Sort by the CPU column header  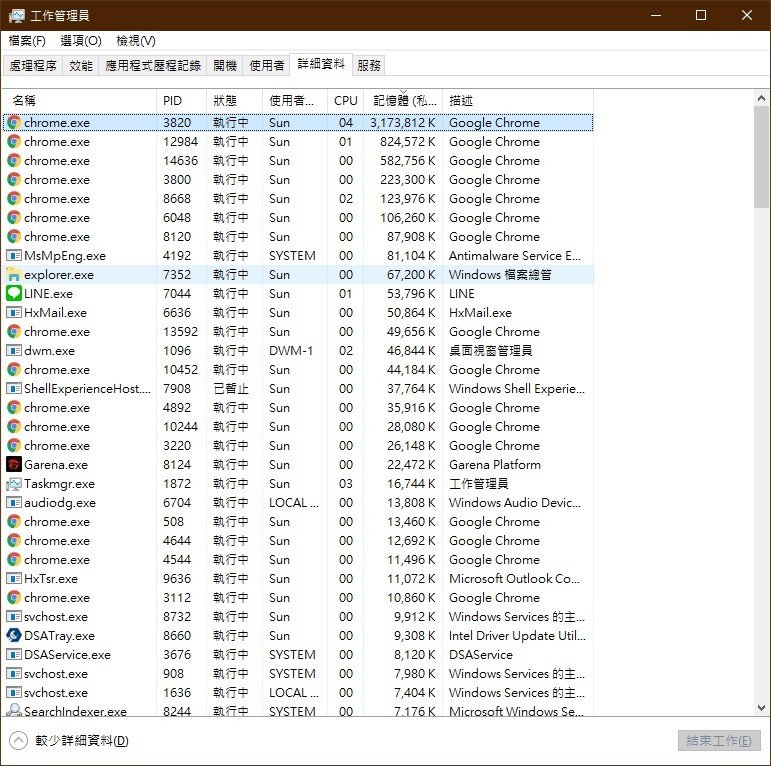point(346,101)
